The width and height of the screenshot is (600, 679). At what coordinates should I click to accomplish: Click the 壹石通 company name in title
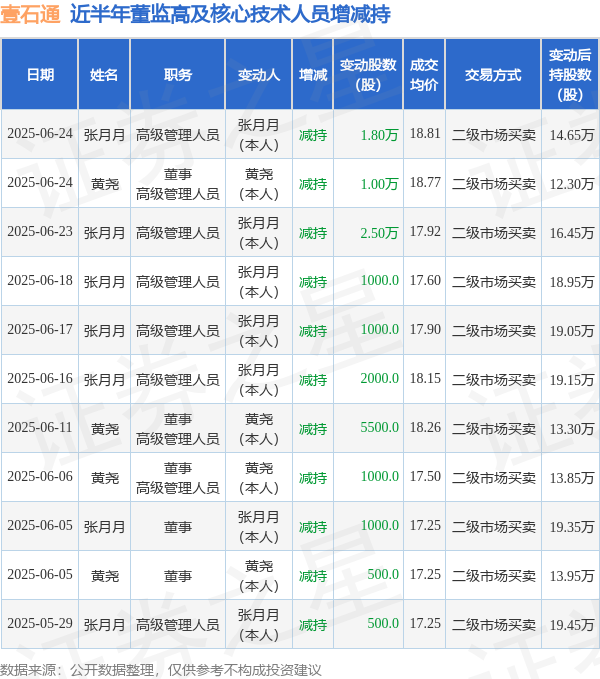click(30, 14)
